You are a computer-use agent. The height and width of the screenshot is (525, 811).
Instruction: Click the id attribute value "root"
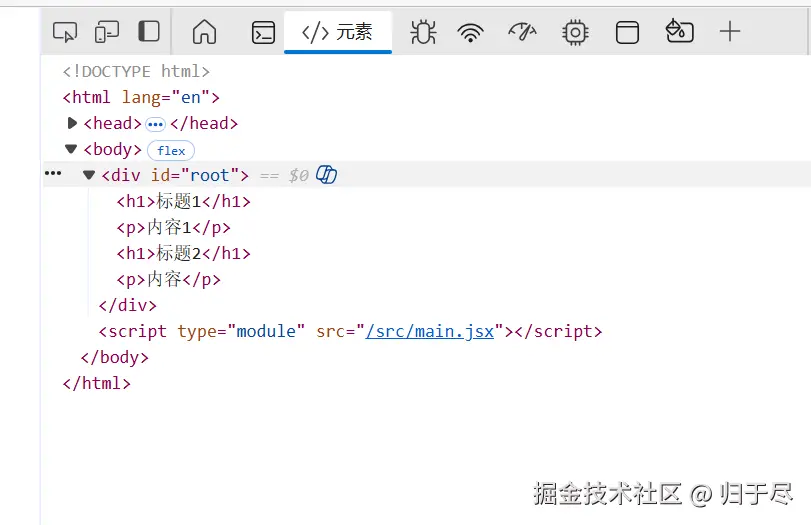[209, 175]
